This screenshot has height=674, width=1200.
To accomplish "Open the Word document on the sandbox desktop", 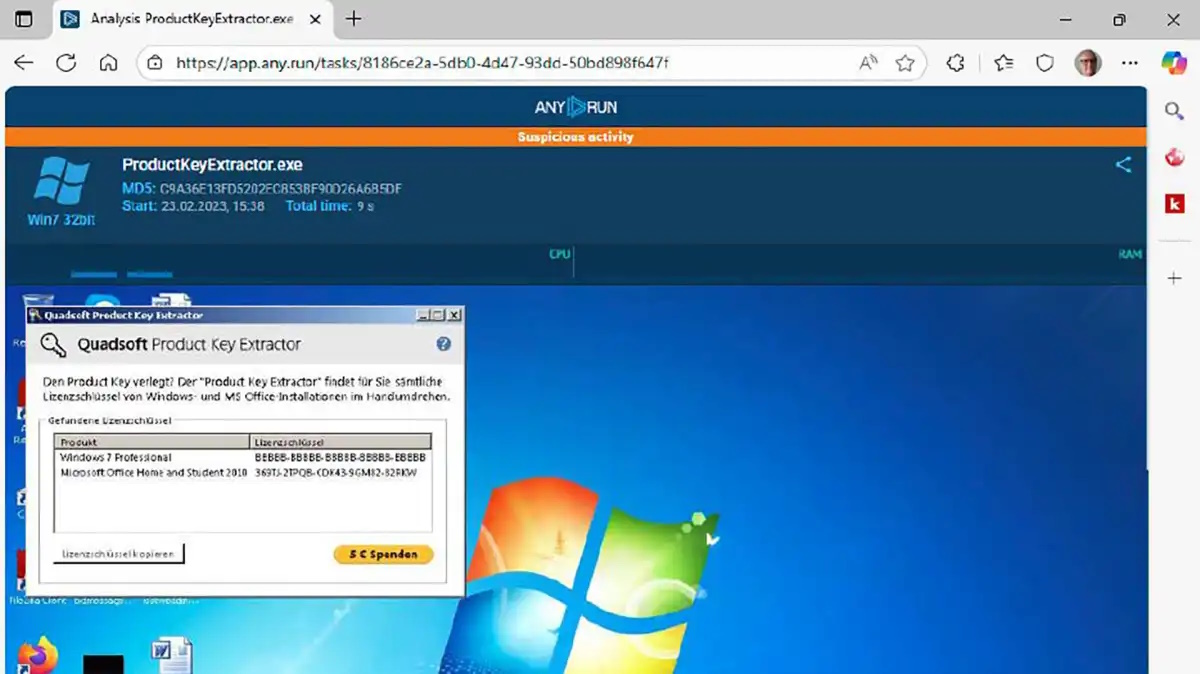I will [x=172, y=652].
